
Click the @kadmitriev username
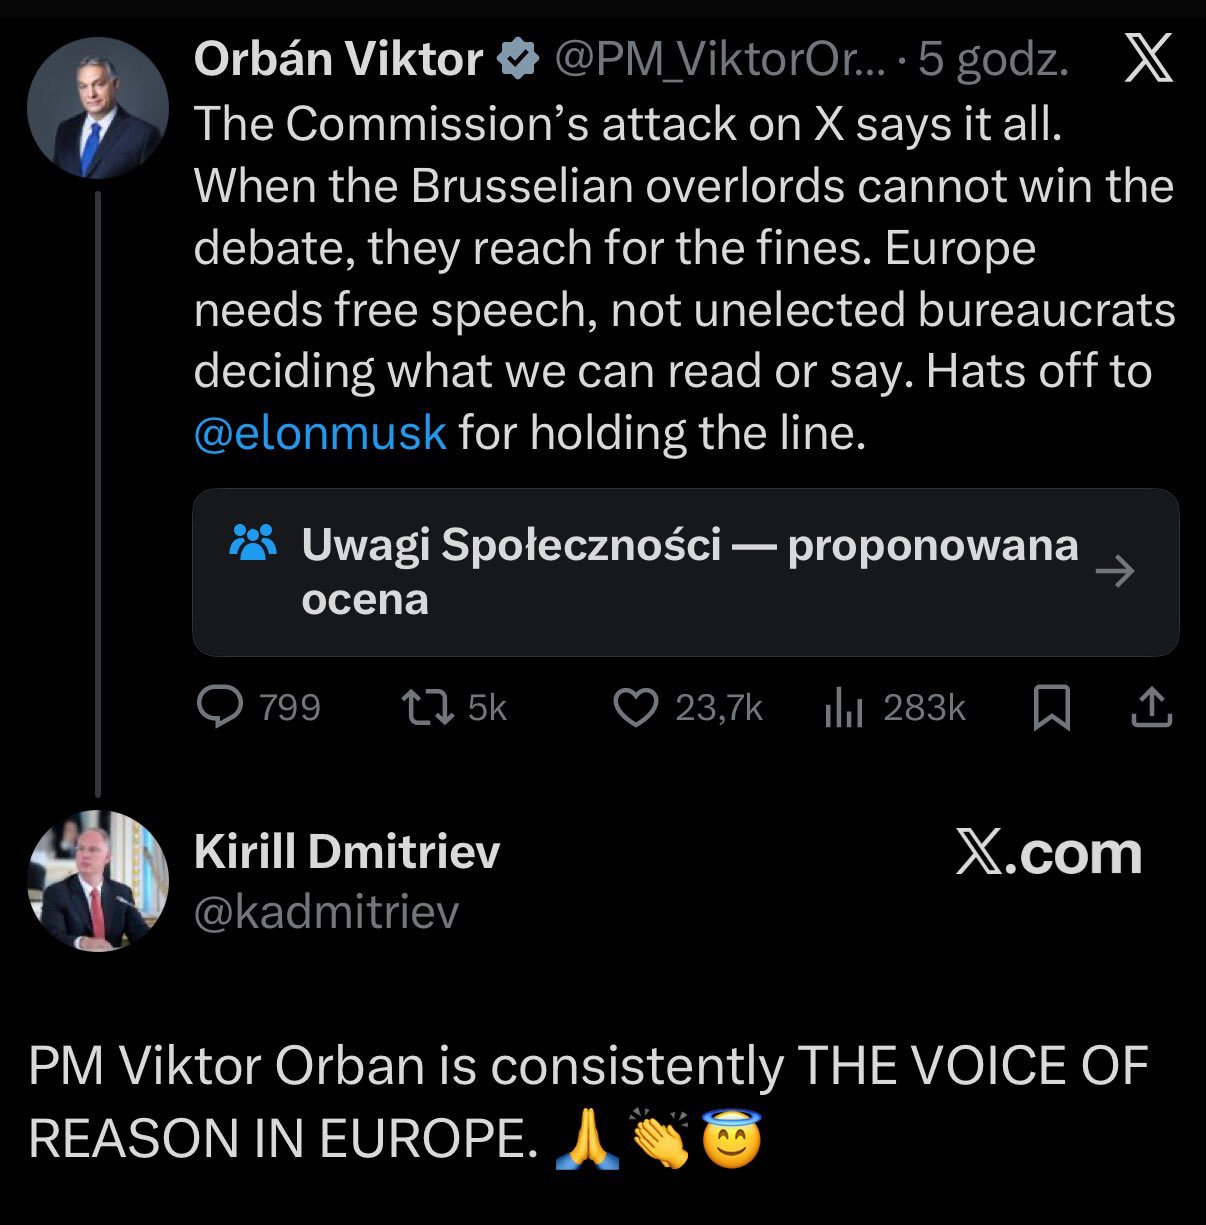click(326, 912)
